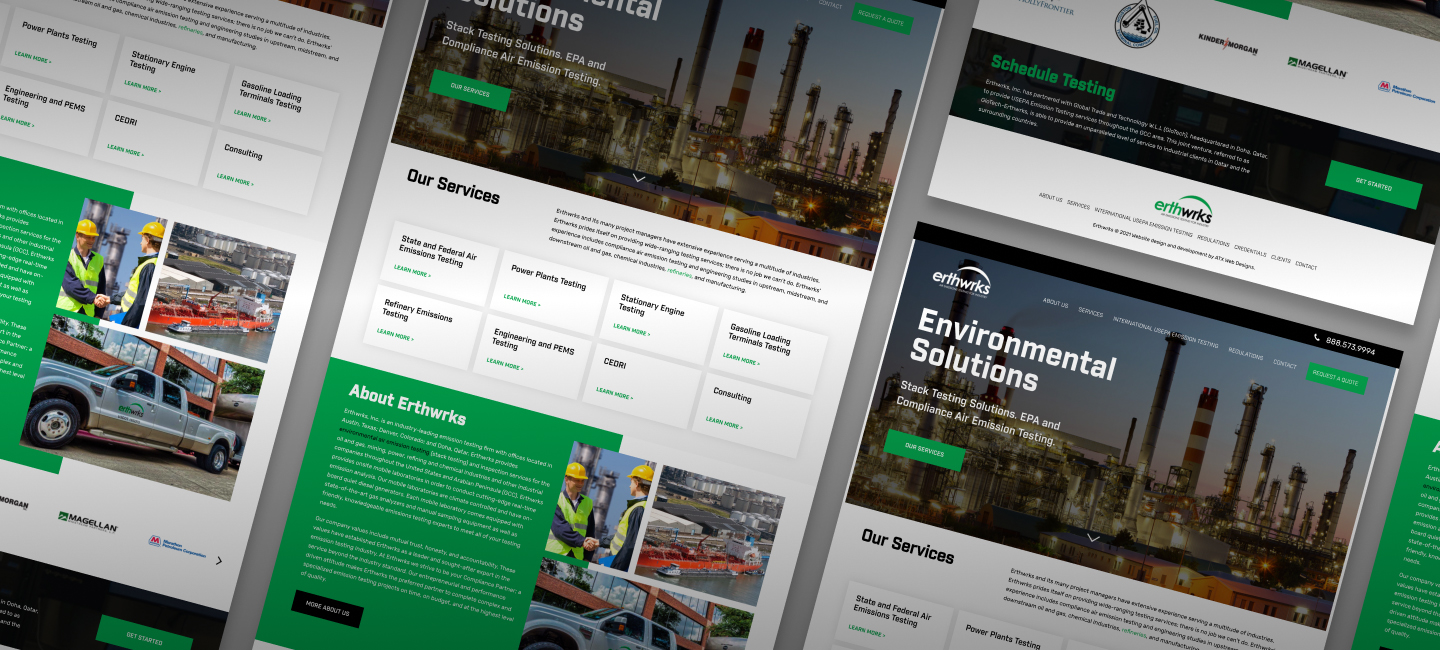Click the Kinder Morgan logo on the top-right page
This screenshot has width=1440, height=650.
[x=1227, y=43]
